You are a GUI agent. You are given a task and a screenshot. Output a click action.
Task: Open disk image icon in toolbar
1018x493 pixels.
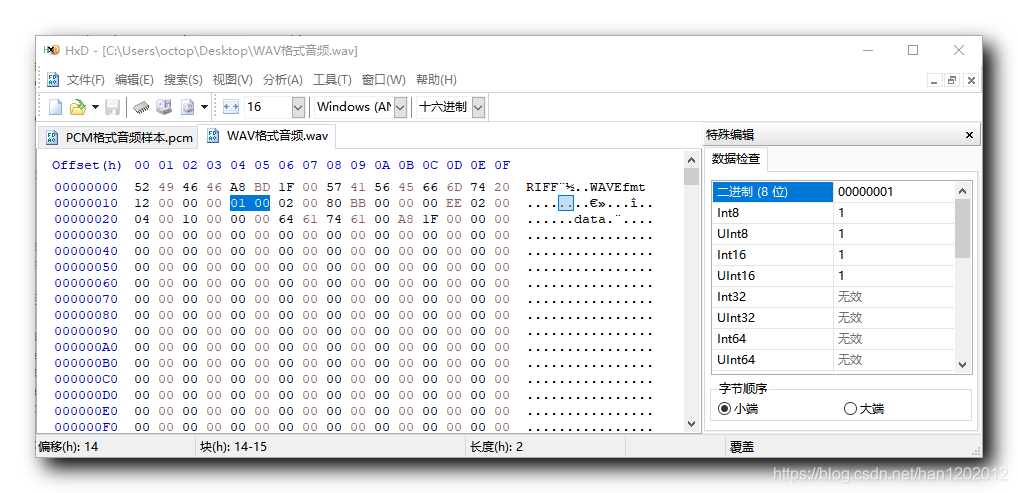coord(187,107)
